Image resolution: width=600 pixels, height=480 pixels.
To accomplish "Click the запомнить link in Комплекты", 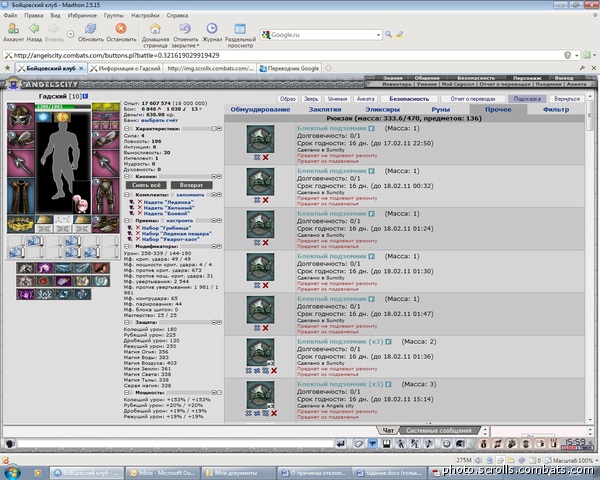I will pyautogui.click(x=190, y=195).
